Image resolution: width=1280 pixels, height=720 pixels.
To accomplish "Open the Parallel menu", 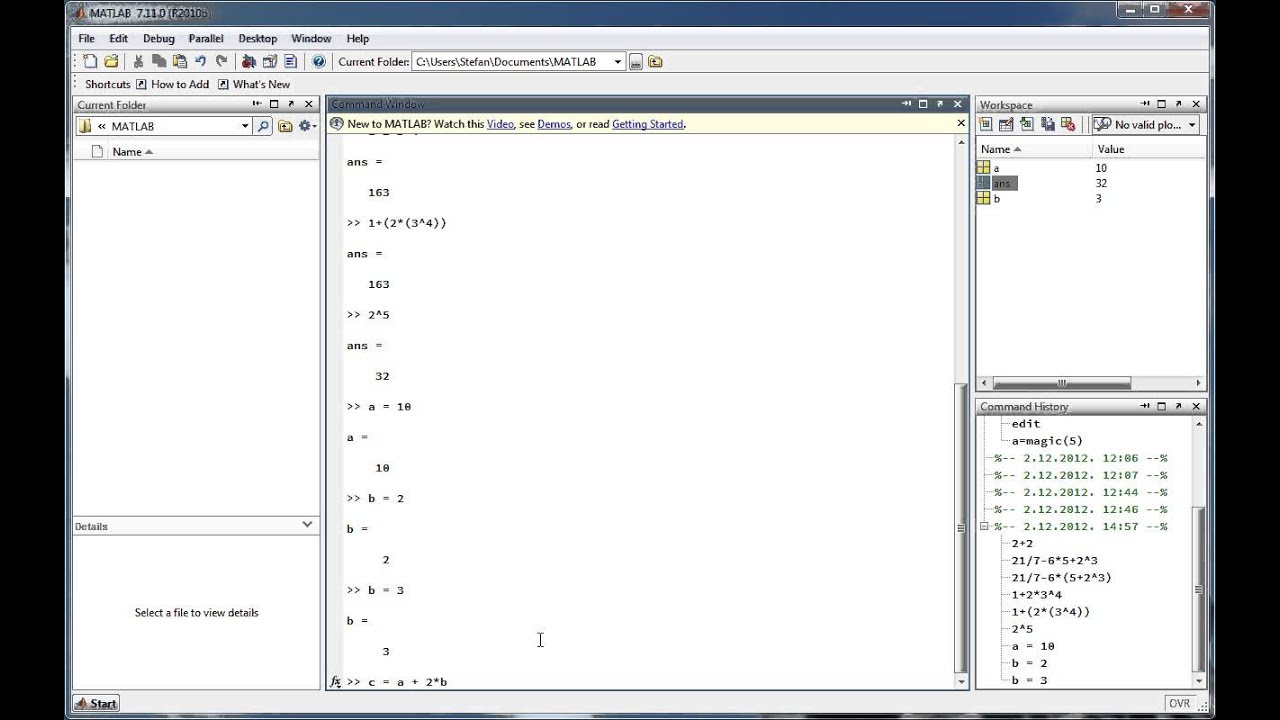I will (x=206, y=38).
